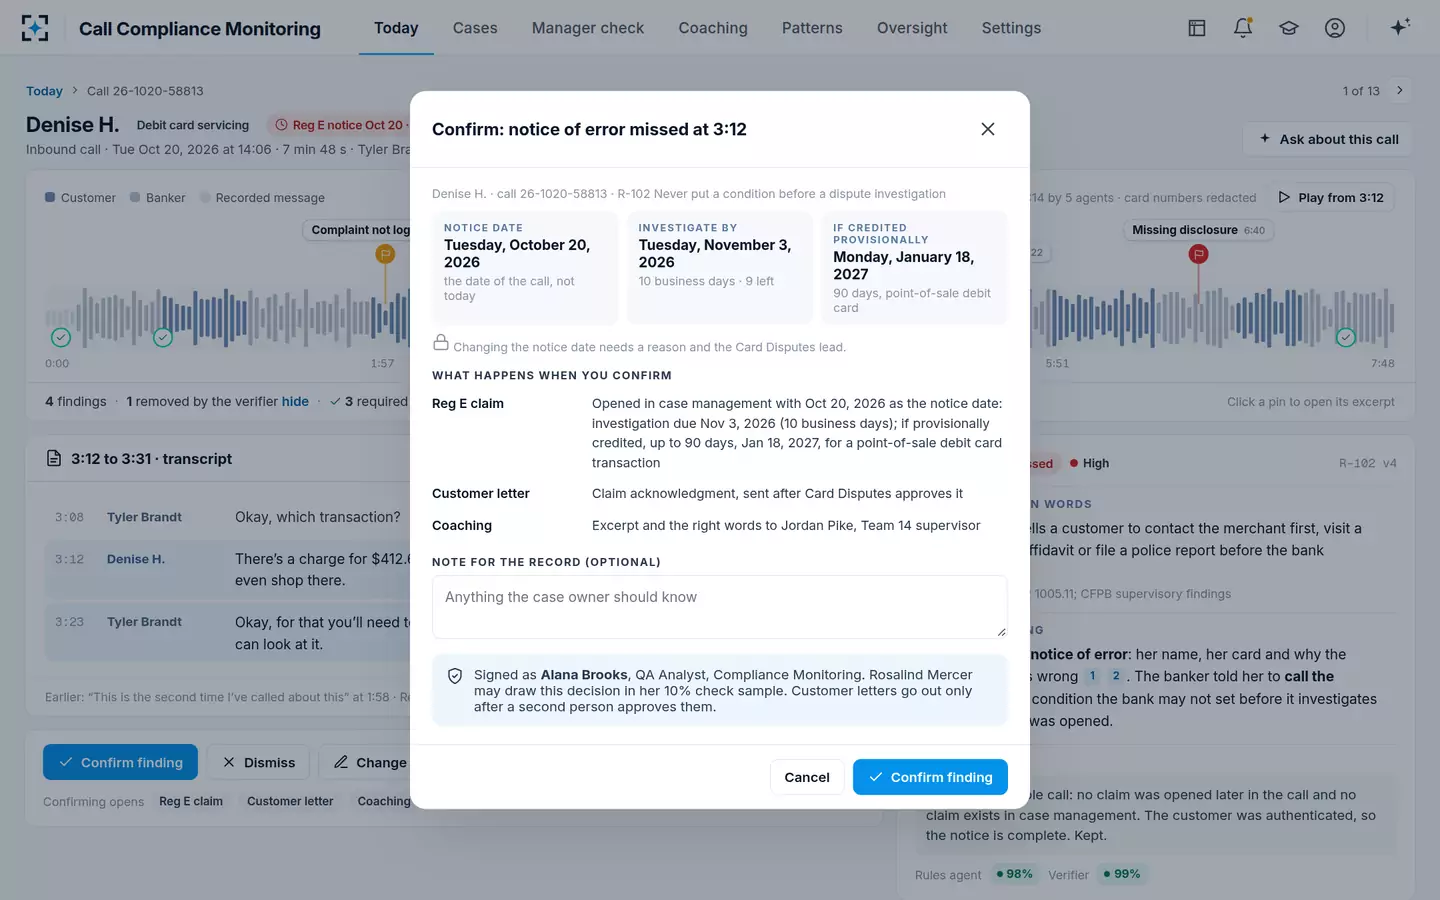
Task: Click the shield icon in the signature note
Action: point(455,676)
